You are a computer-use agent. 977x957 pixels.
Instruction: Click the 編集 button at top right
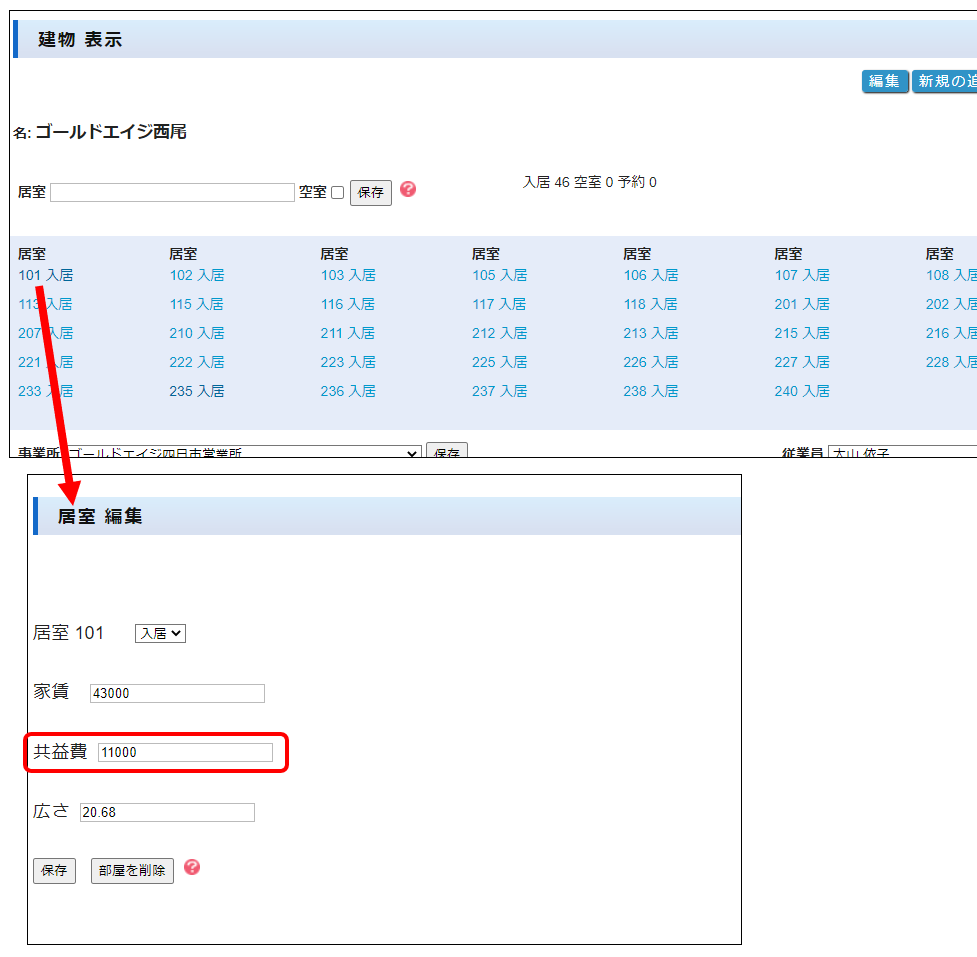pos(884,81)
